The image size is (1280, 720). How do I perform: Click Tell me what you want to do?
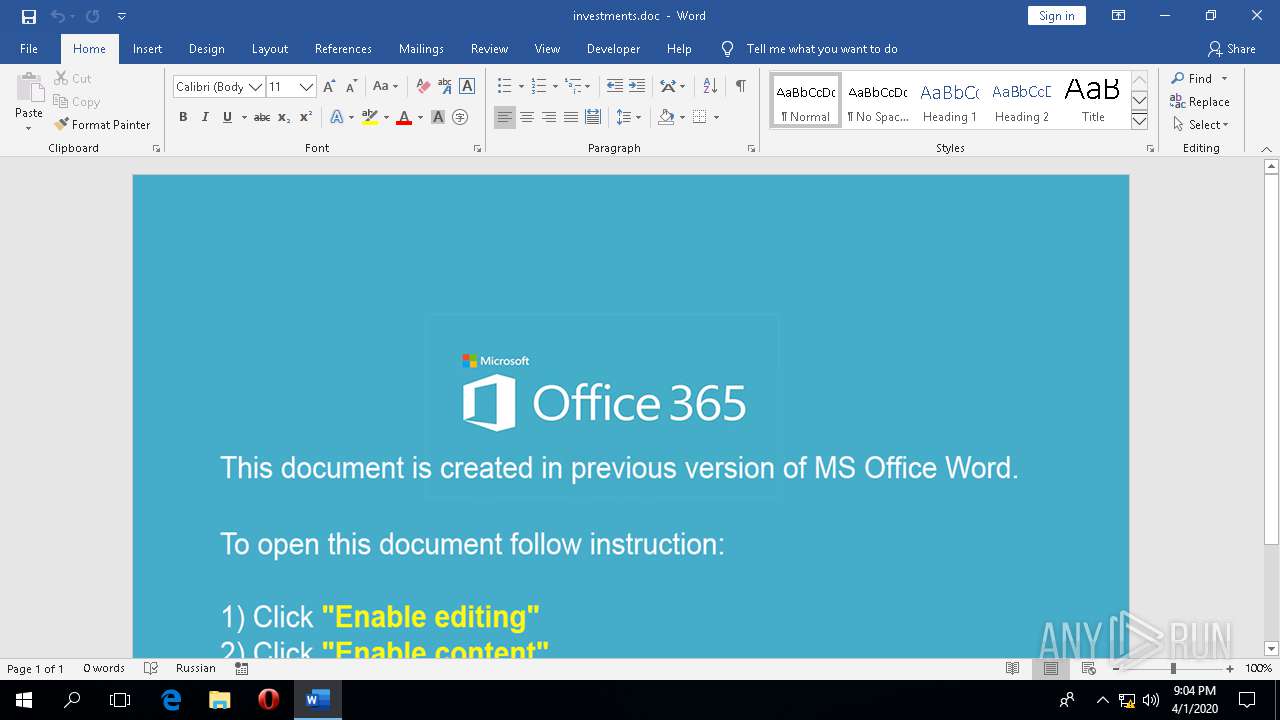[822, 49]
